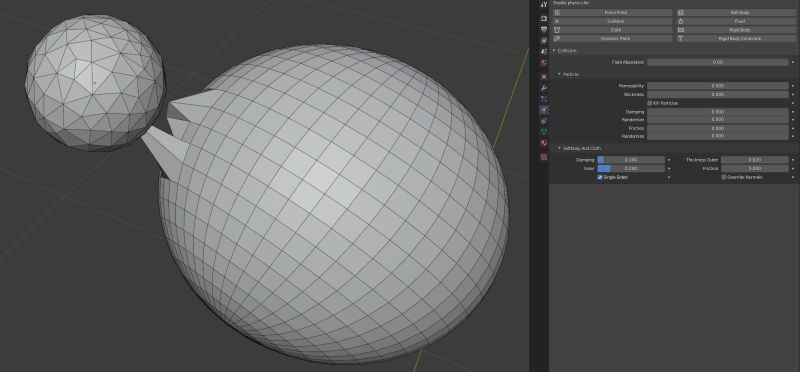This screenshot has width=800, height=372.
Task: Click the animate dot beside Single Sided
Action: pos(669,177)
